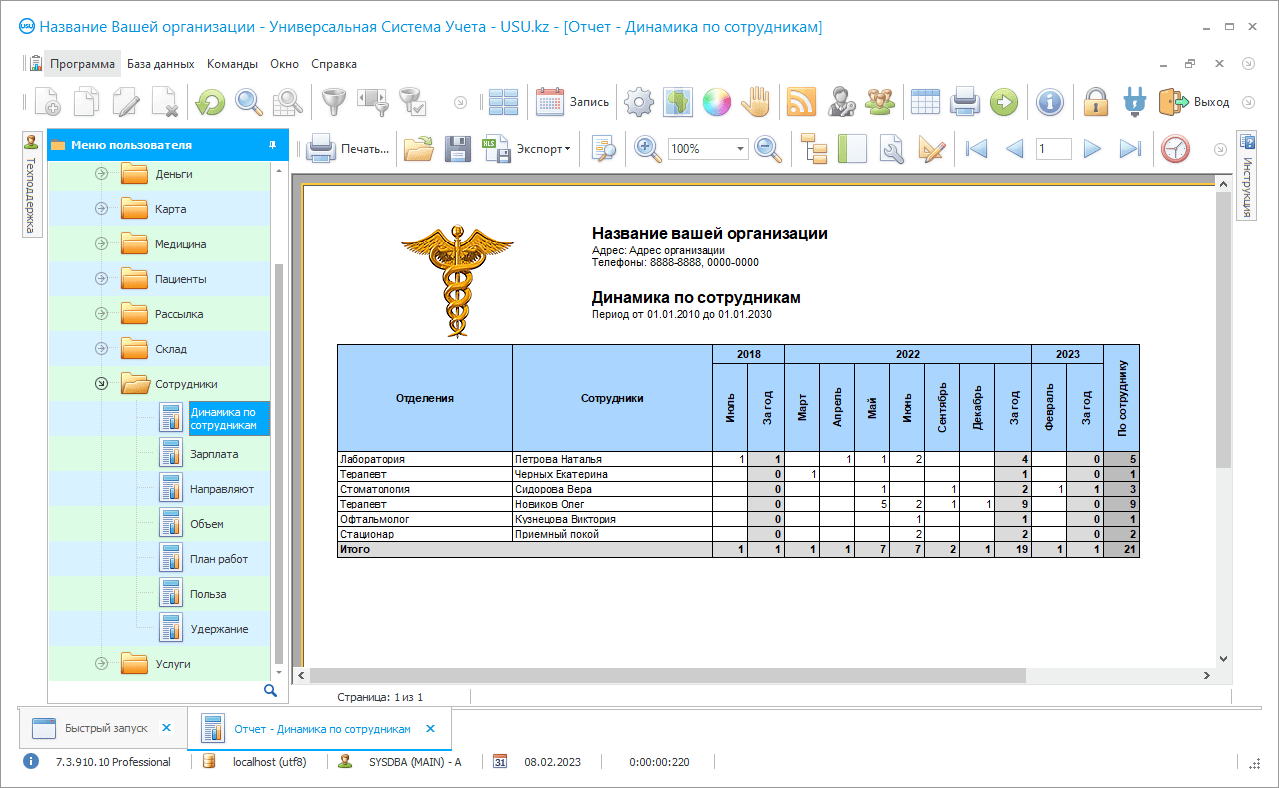Click the blue information icon in toolbar

coord(1049,101)
